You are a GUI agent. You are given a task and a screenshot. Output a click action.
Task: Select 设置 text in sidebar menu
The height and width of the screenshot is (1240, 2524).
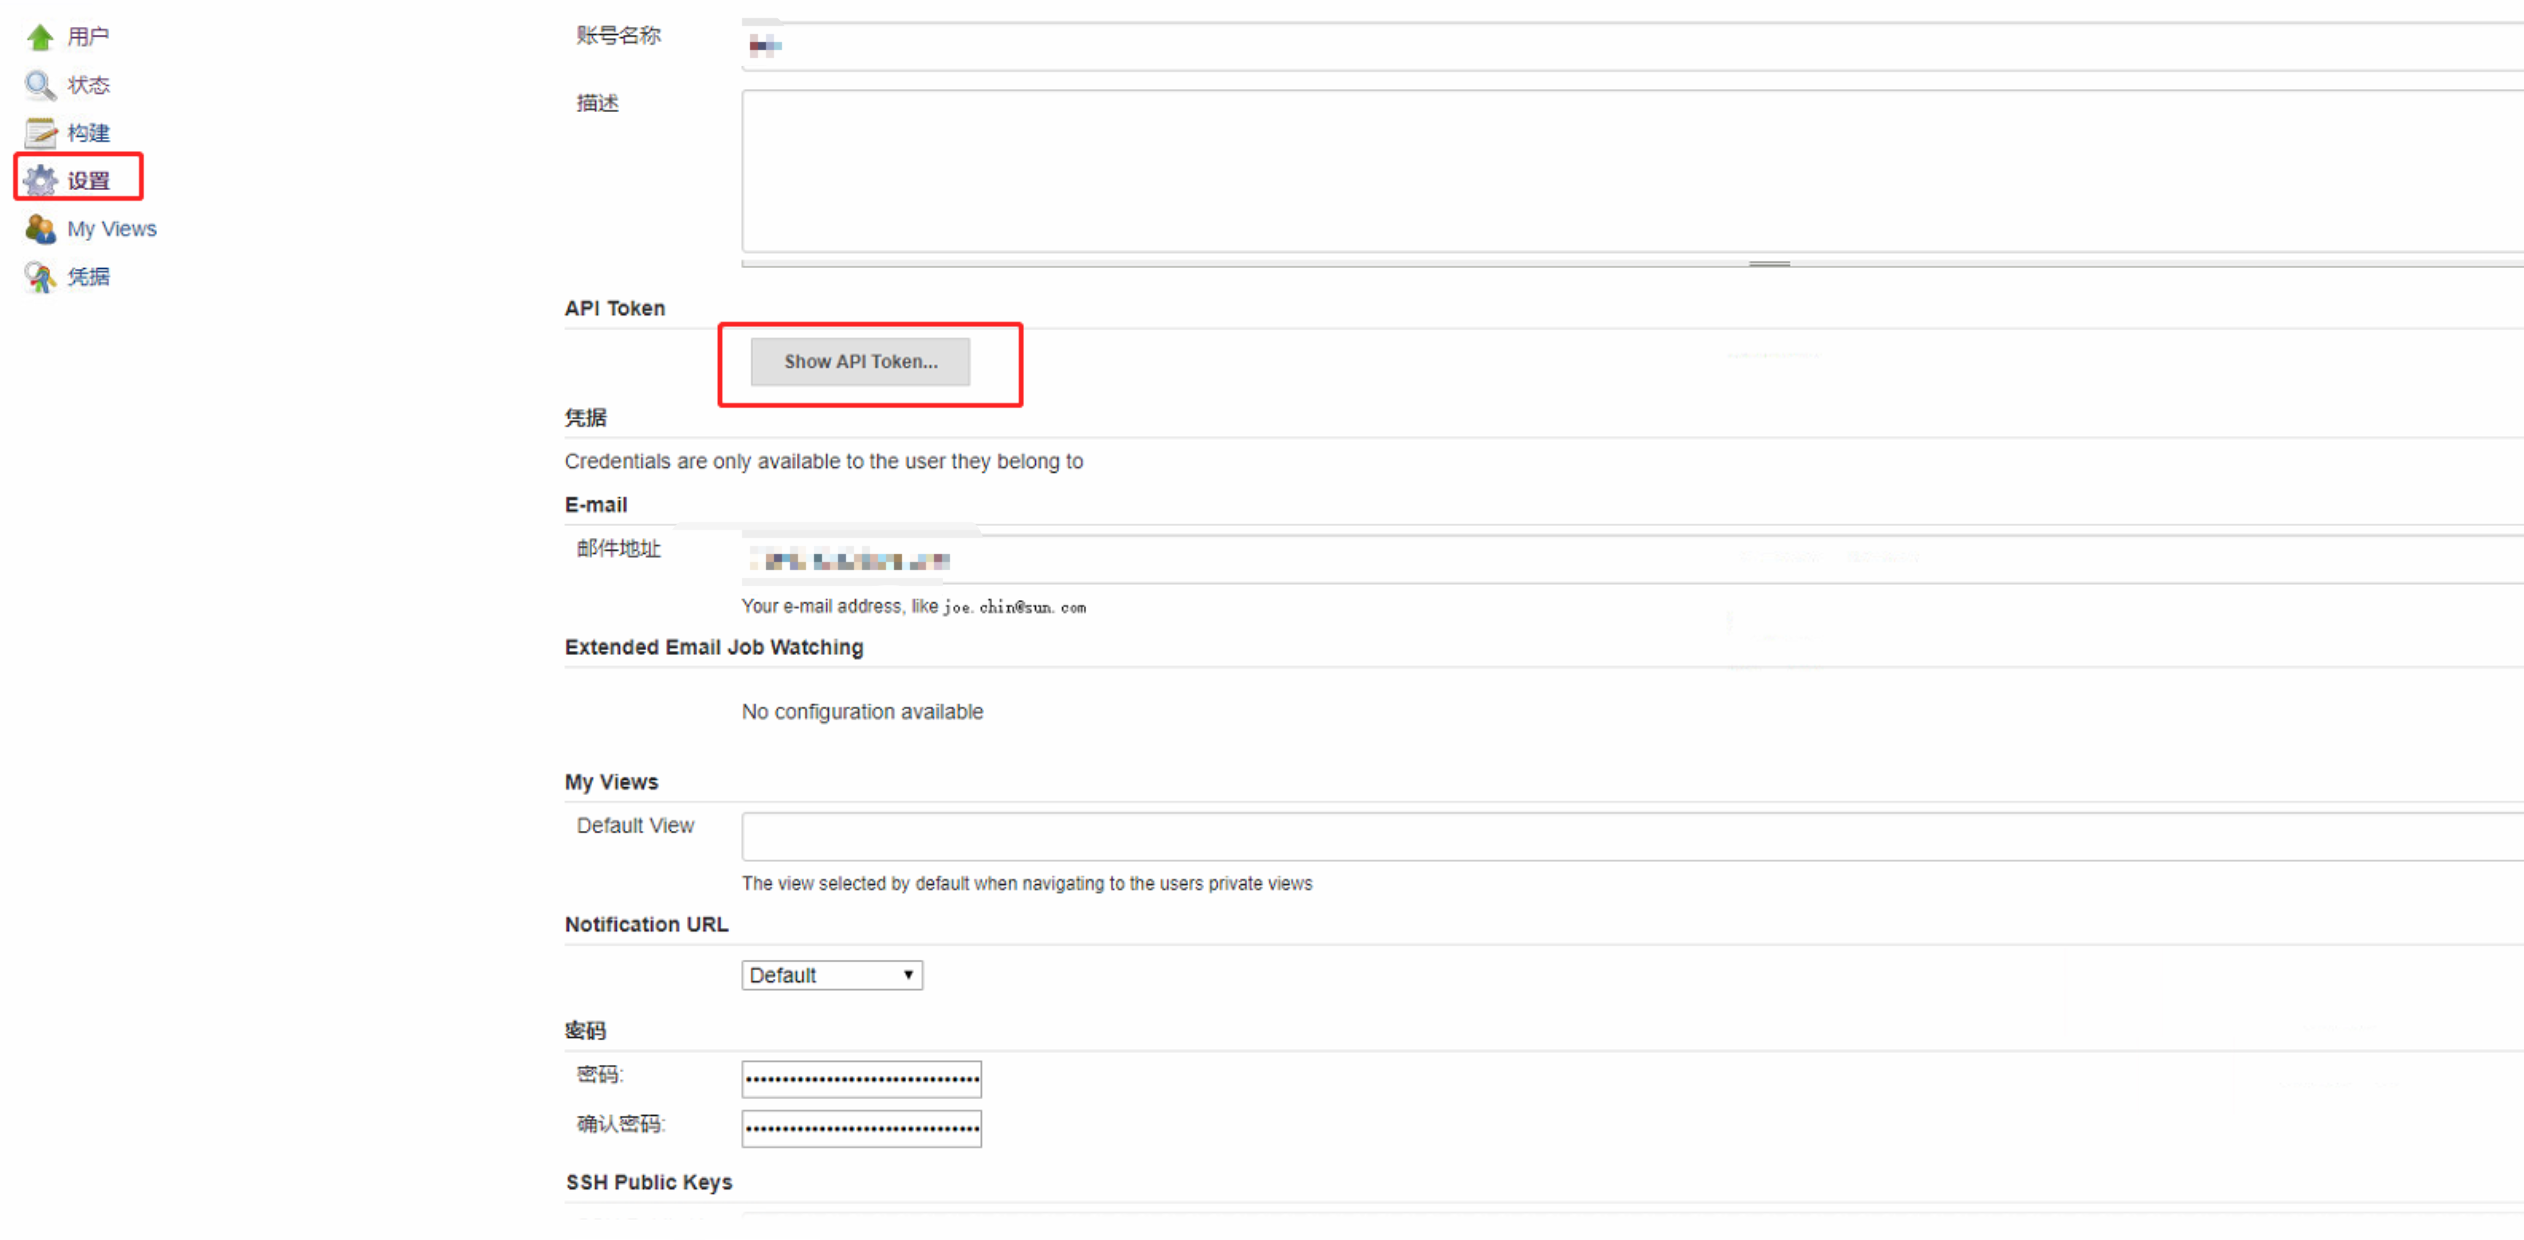pos(88,181)
